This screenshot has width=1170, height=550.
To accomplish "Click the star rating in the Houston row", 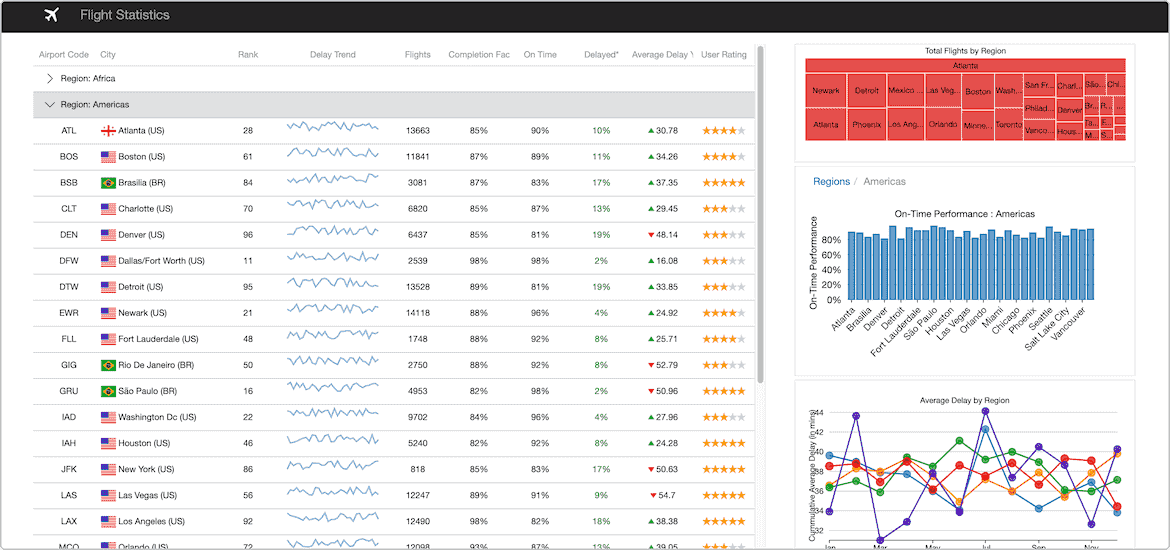I will pyautogui.click(x=723, y=443).
